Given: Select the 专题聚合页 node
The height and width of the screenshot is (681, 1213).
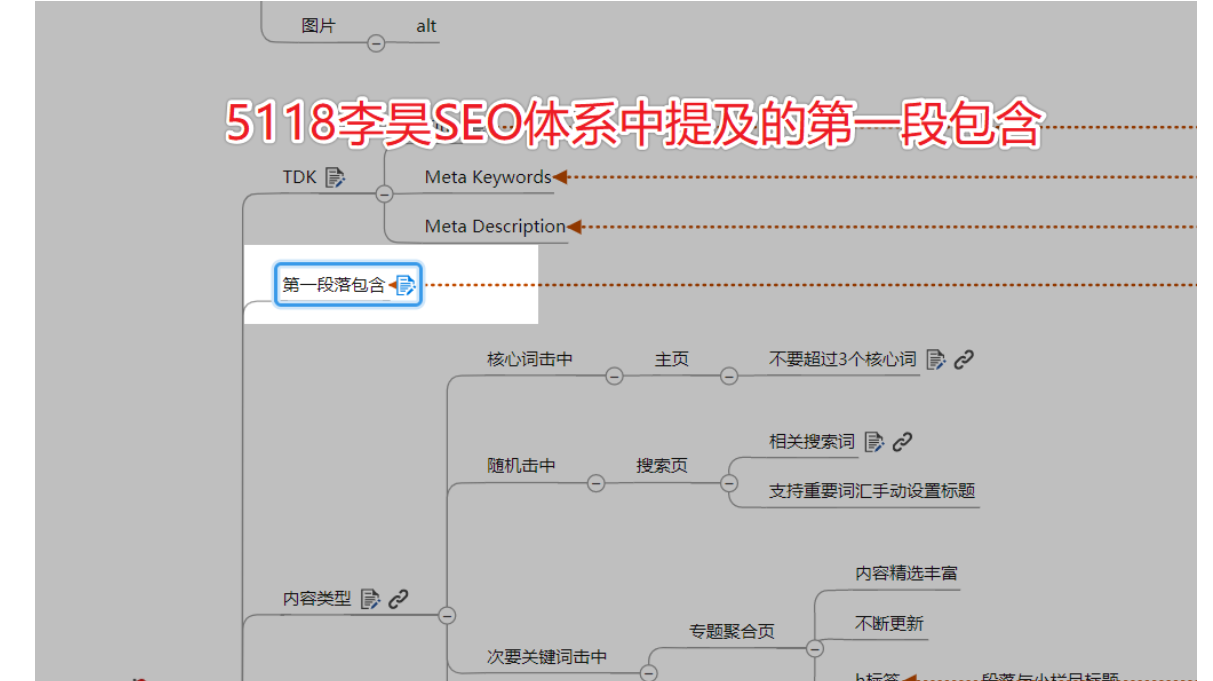Looking at the screenshot, I should [x=732, y=632].
